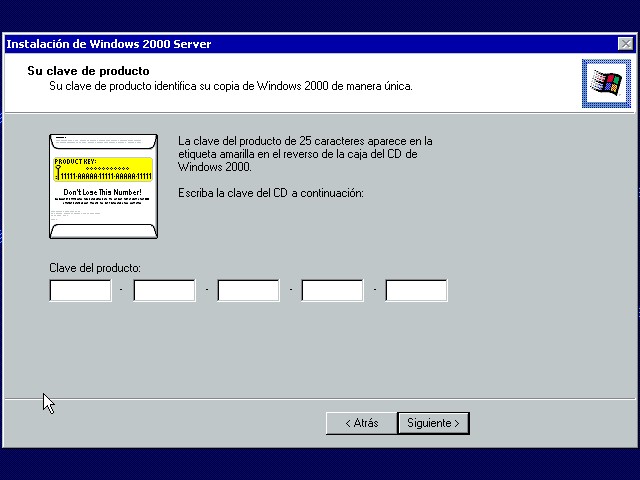Close the Windows 2000 Server setup dialog
Viewport: 640px width, 480px height.
625,44
